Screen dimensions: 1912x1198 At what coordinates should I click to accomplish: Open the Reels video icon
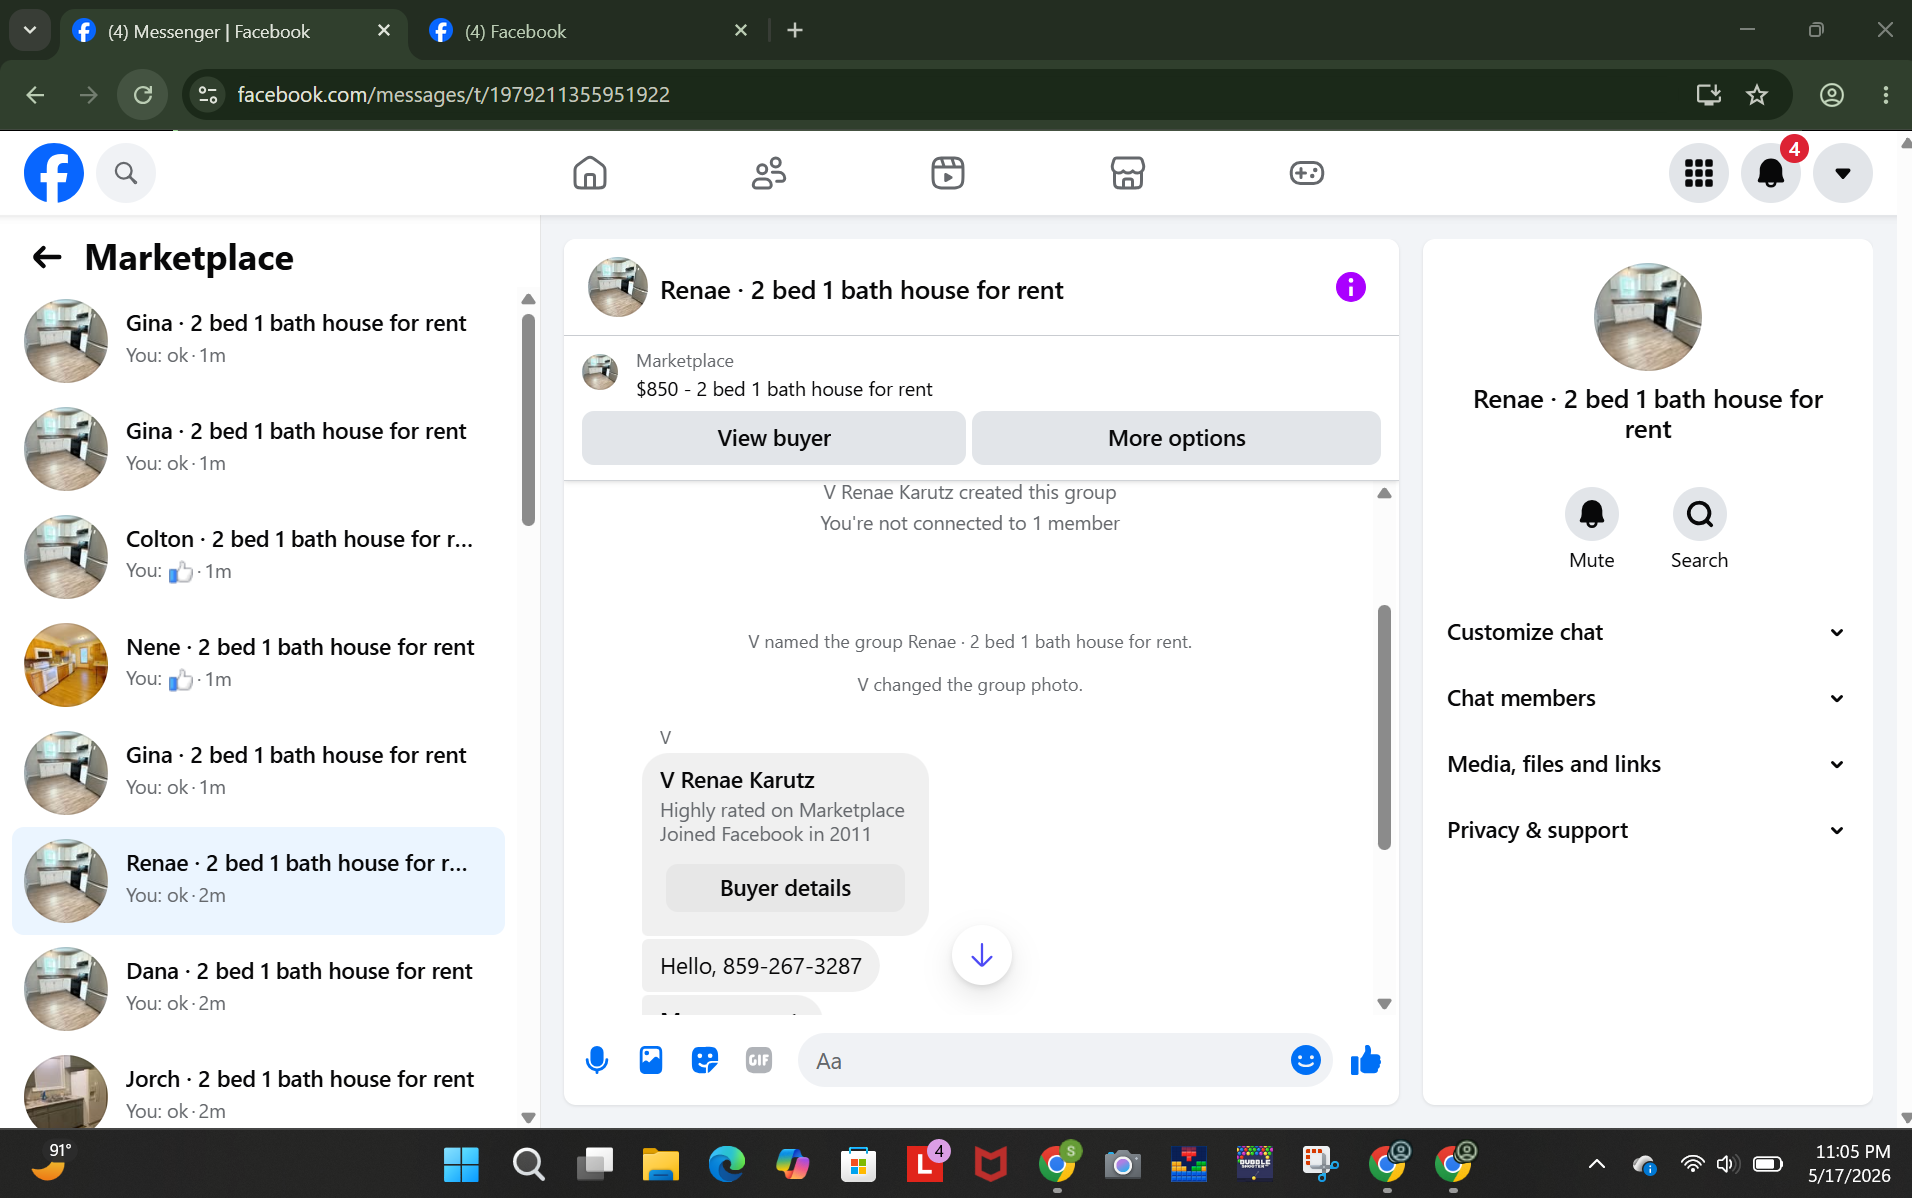point(948,173)
